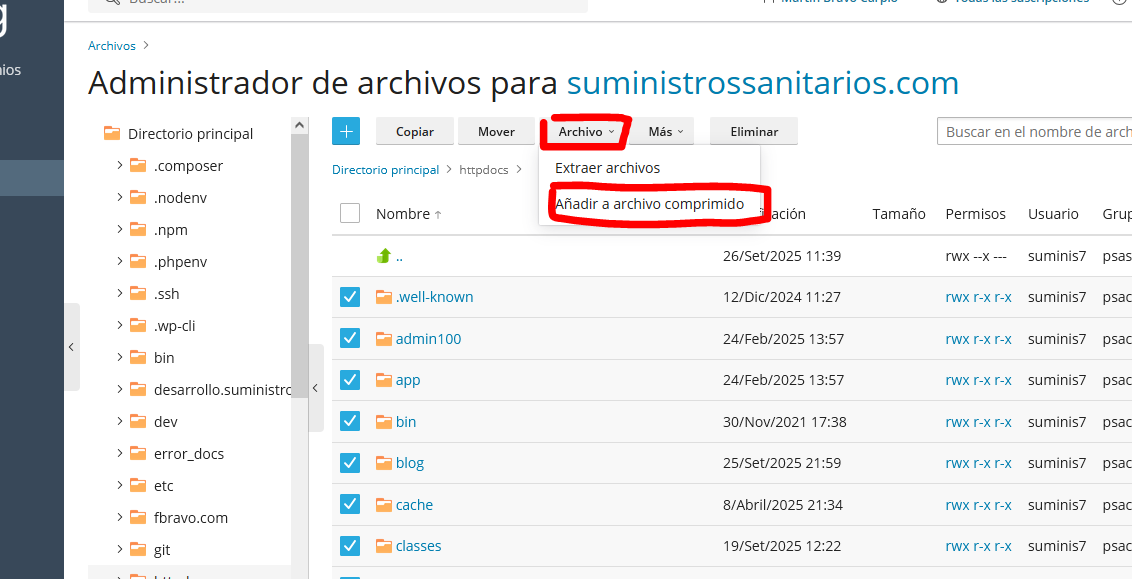Click the folder icon of Directorio principal
The width and height of the screenshot is (1132, 579).
click(110, 132)
